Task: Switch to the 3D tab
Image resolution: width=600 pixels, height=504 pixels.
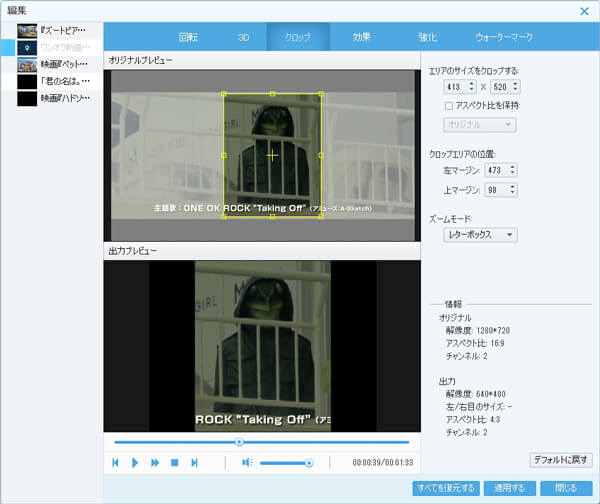Action: click(x=244, y=37)
